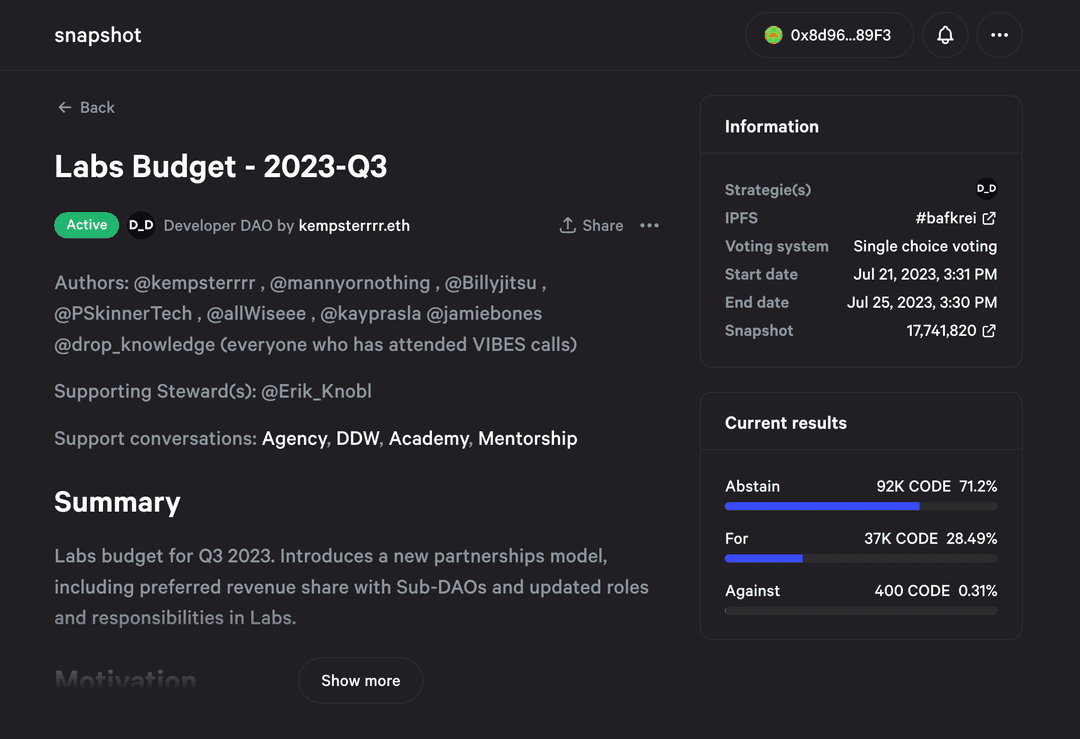Open the DDW support conversation link
The image size is (1080, 739).
pos(357,439)
